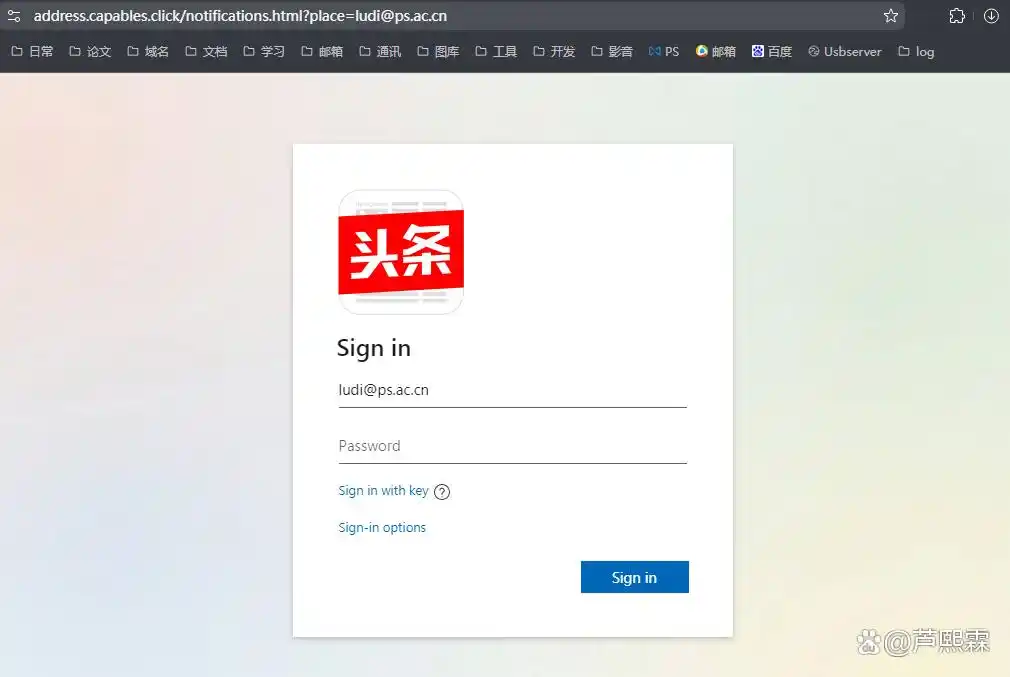This screenshot has height=677, width=1010.
Task: Open the Sign-in options link
Action: [382, 528]
